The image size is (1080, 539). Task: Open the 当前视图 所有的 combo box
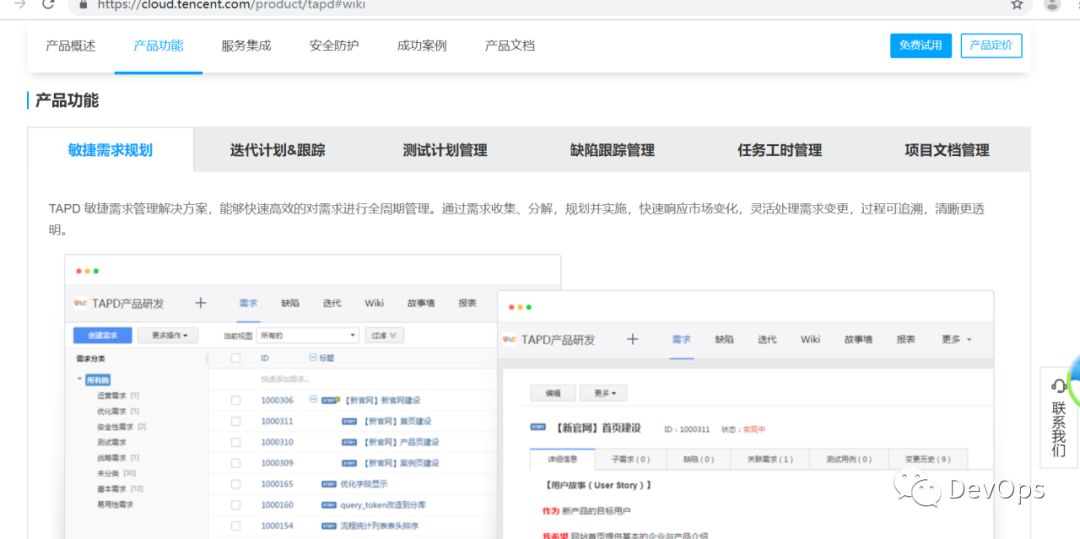307,335
